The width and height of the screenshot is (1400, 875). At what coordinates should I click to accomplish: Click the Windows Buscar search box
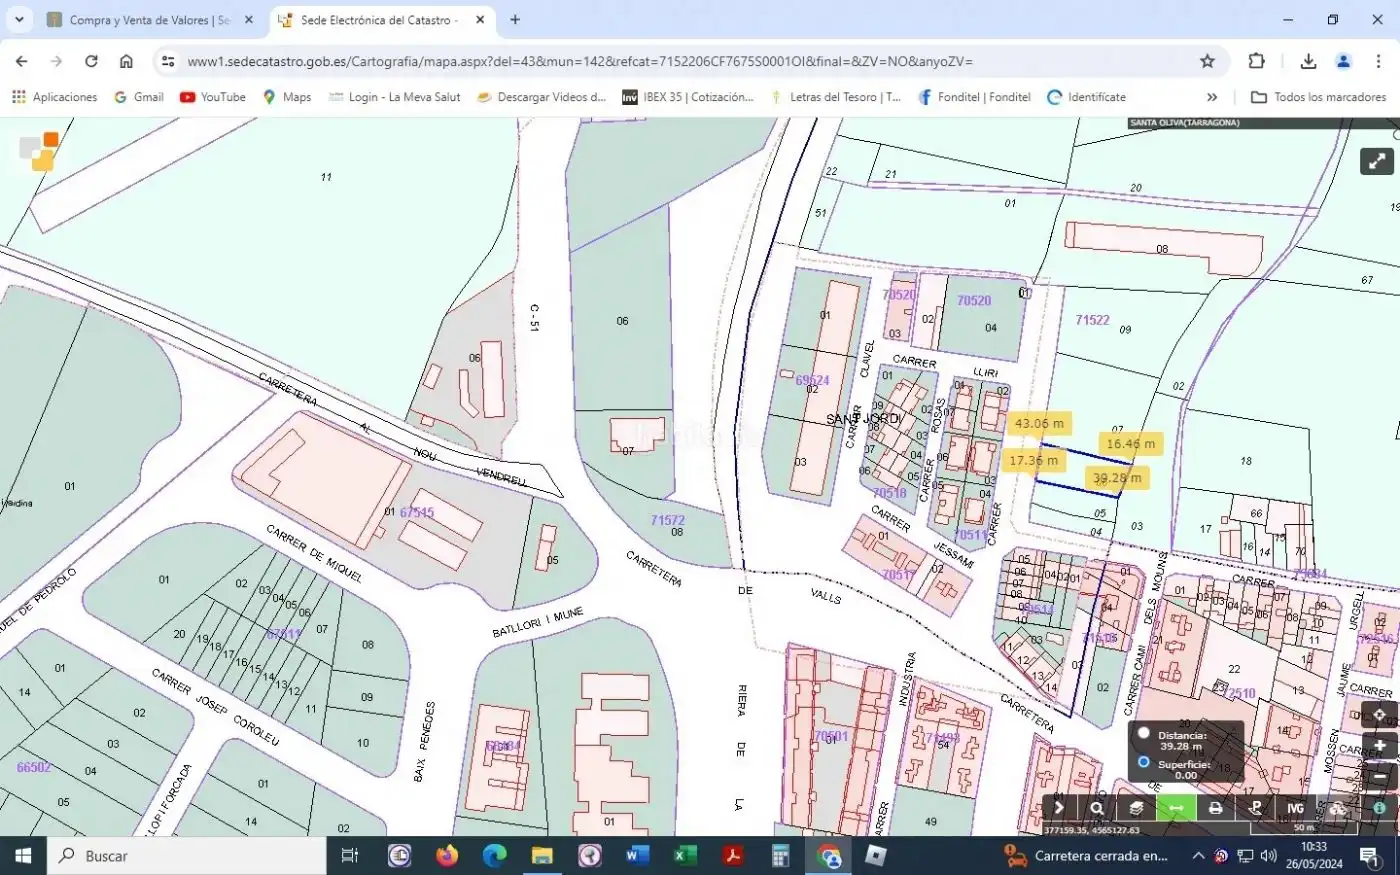(x=188, y=856)
